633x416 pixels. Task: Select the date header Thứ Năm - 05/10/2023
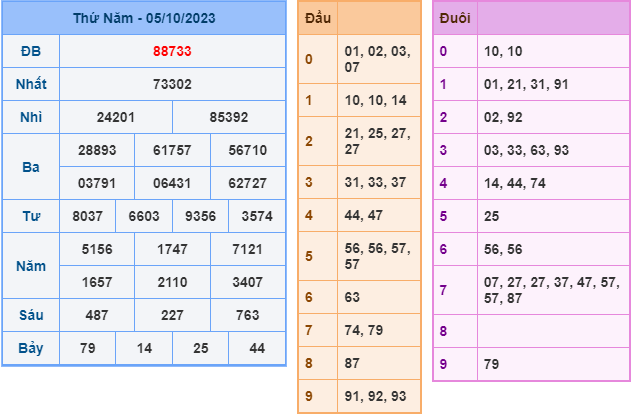[x=144, y=18]
